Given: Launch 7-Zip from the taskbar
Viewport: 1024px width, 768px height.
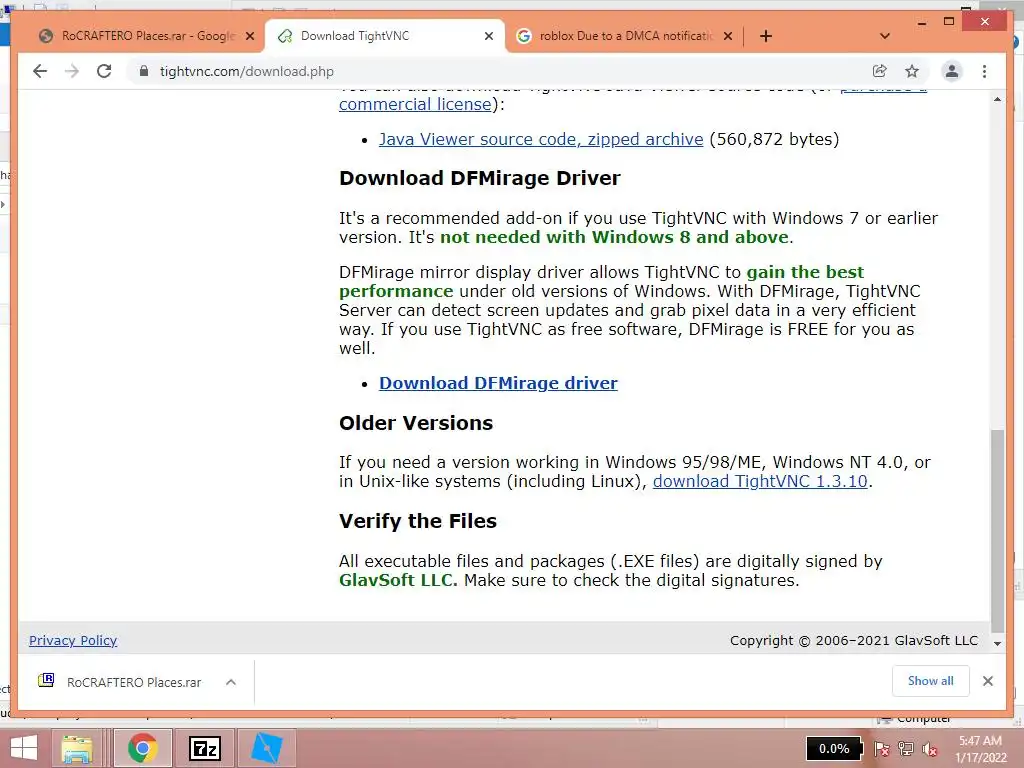Looking at the screenshot, I should (204, 748).
